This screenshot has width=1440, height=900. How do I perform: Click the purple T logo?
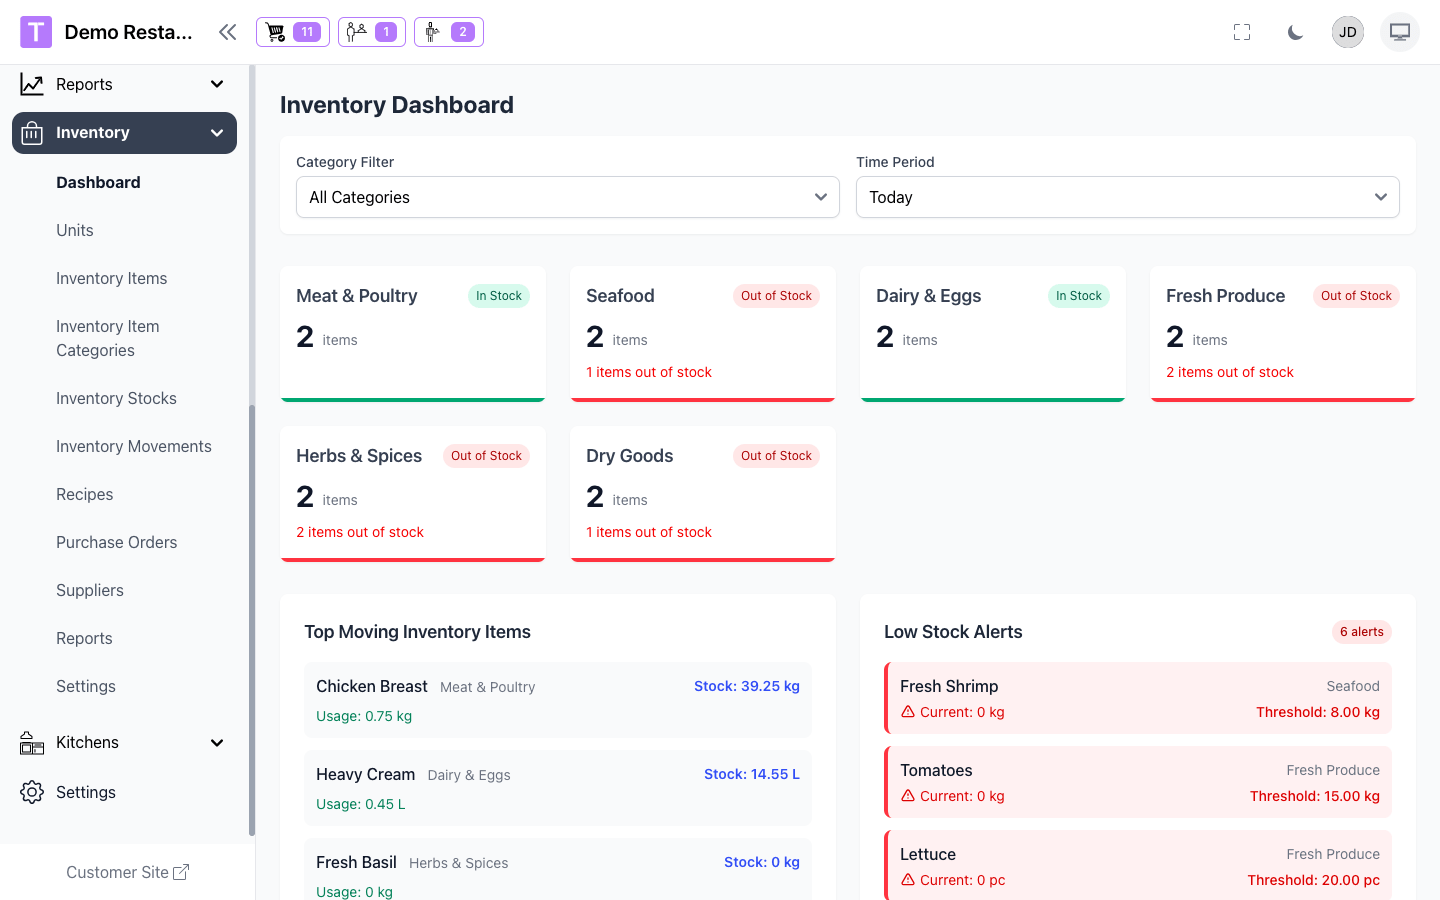point(36,32)
